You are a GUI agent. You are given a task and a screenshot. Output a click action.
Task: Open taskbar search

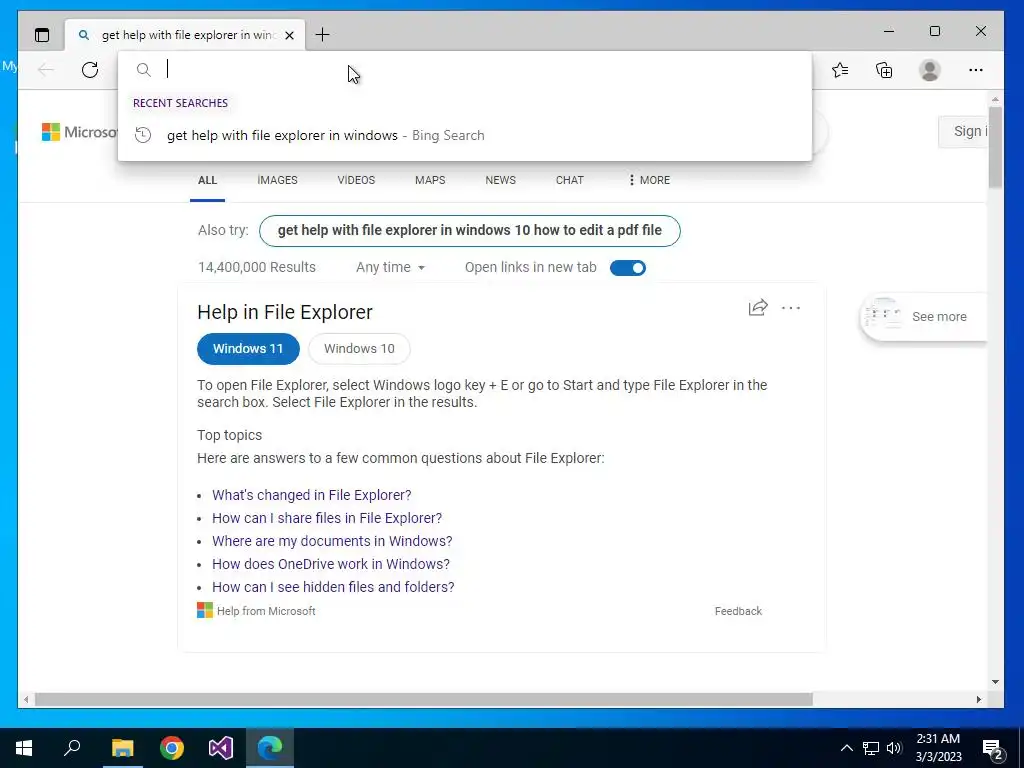coord(72,748)
